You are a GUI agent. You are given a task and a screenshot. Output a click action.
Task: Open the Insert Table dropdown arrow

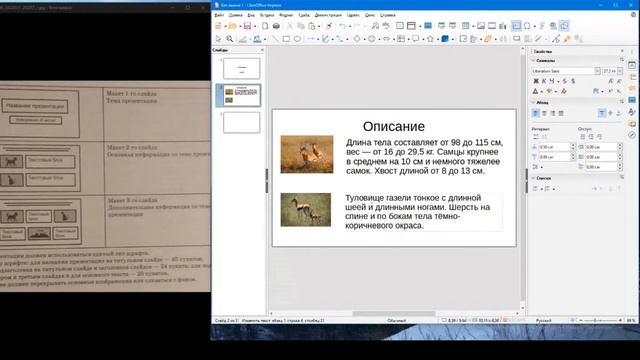472,27
